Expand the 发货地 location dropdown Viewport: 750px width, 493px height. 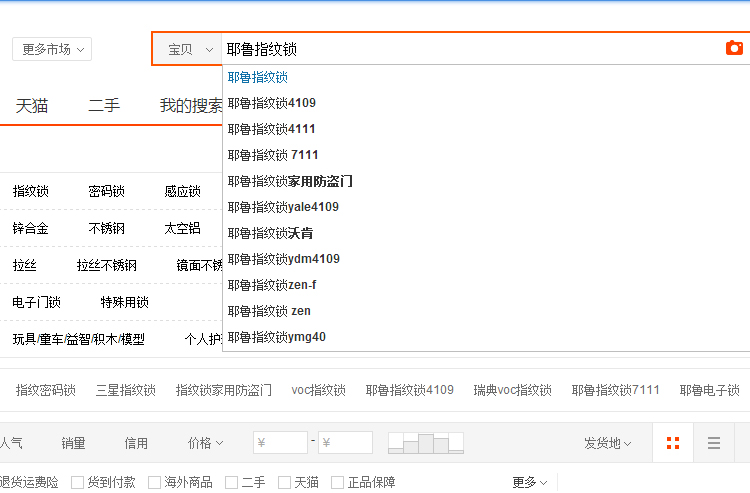coord(607,443)
